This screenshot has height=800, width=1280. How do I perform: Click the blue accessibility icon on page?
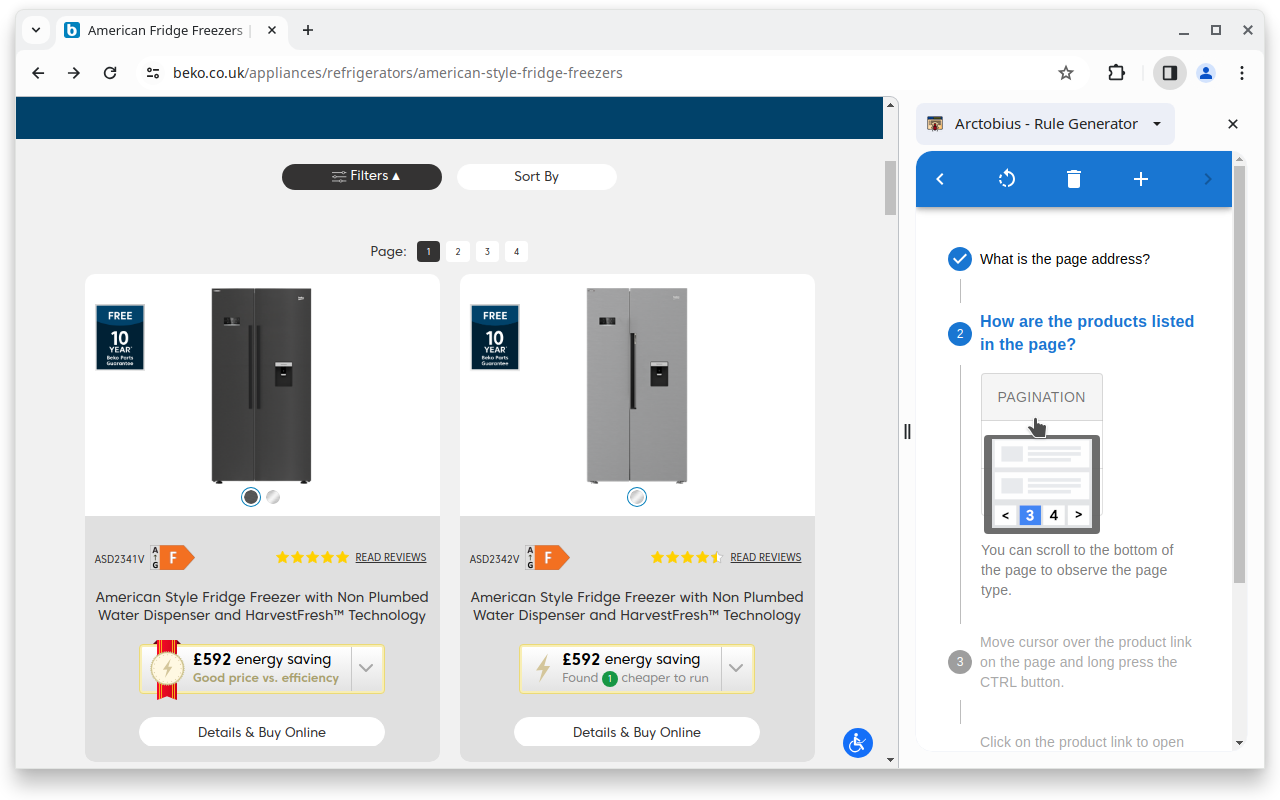(x=857, y=742)
